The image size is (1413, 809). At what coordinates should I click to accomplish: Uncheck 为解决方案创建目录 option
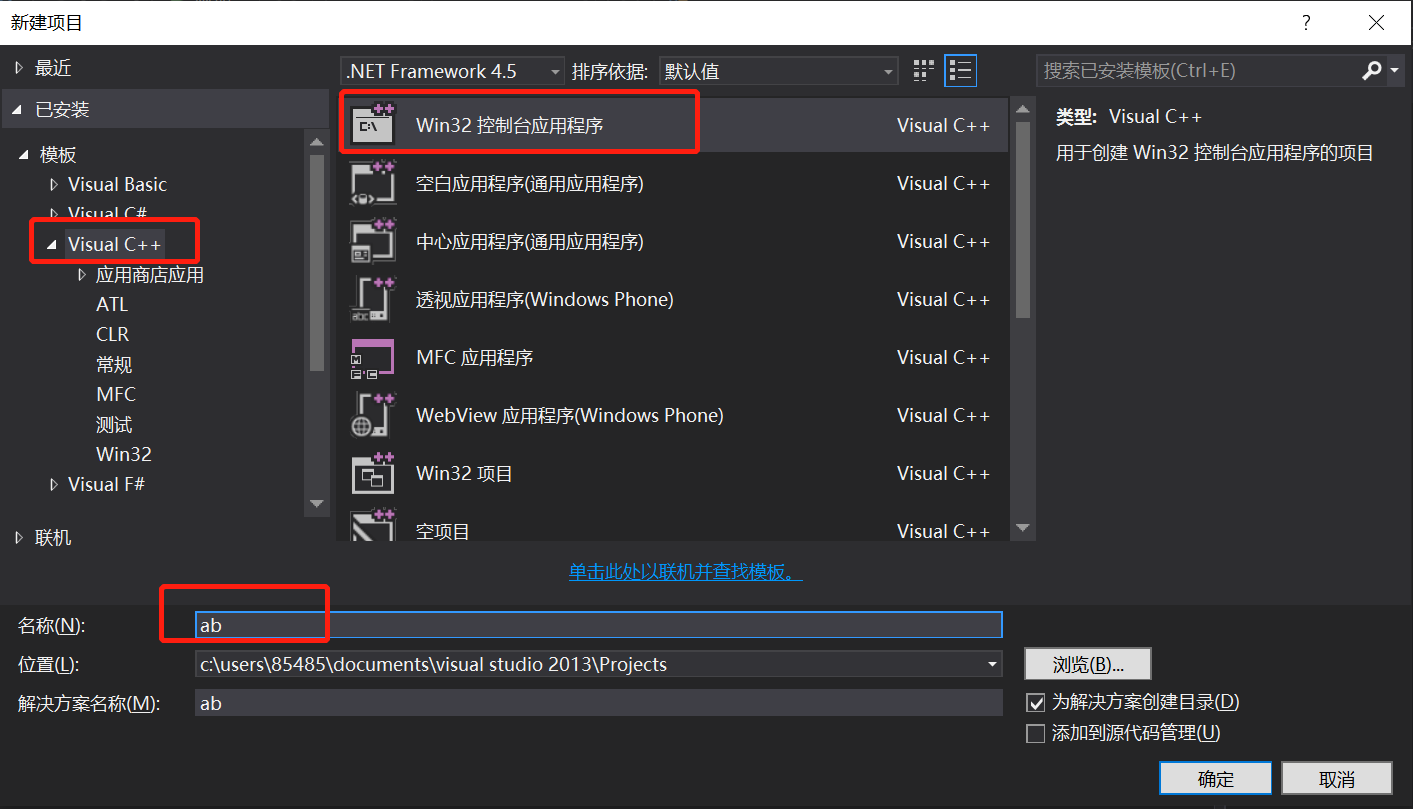1037,702
